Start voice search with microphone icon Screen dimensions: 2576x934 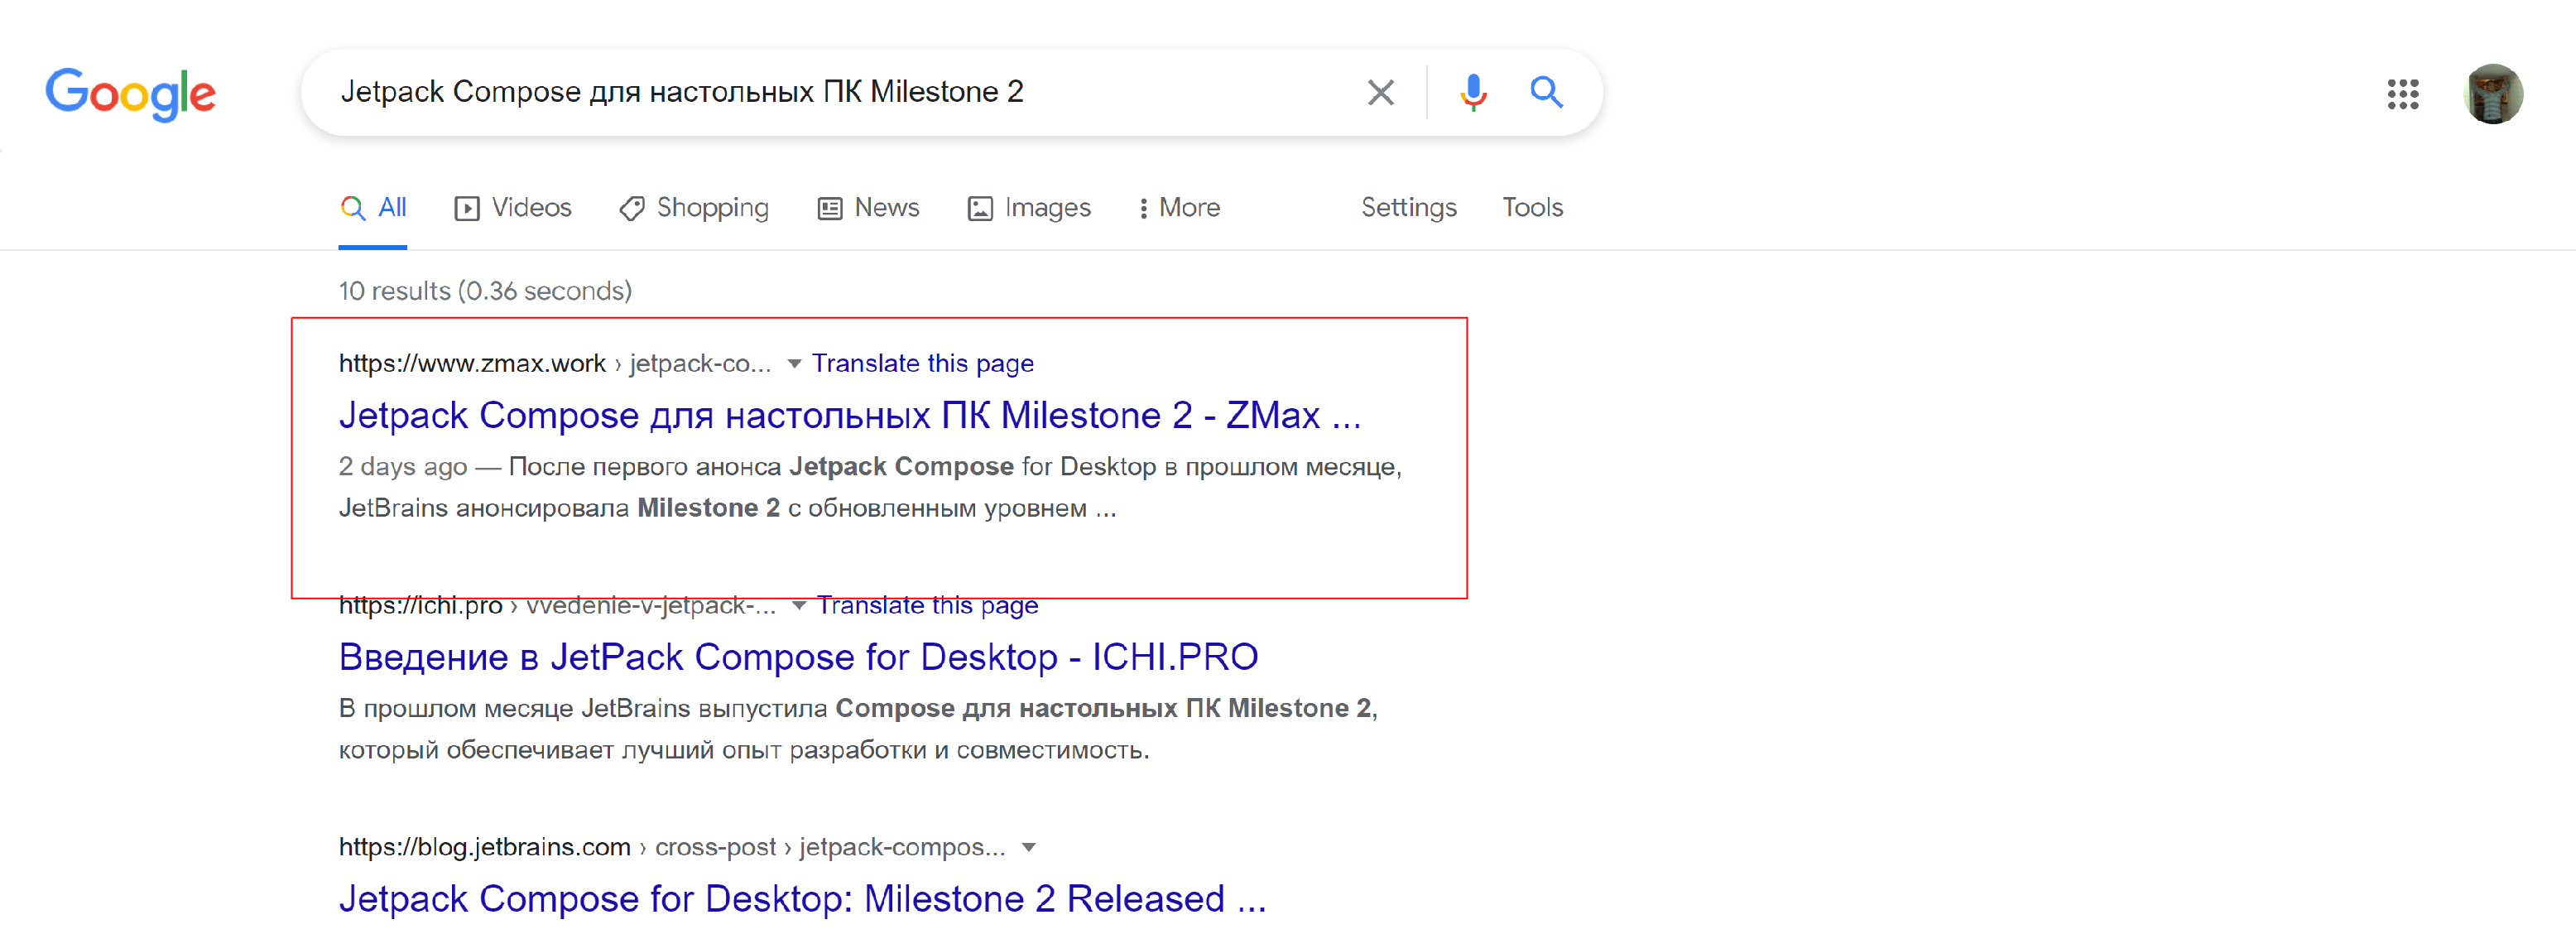tap(1472, 93)
